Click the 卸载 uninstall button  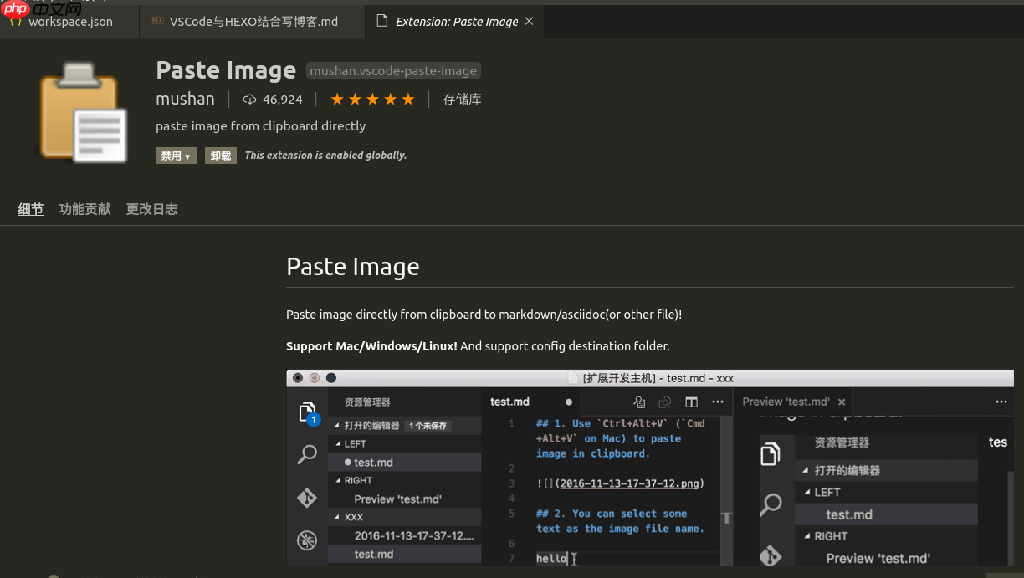pos(221,155)
